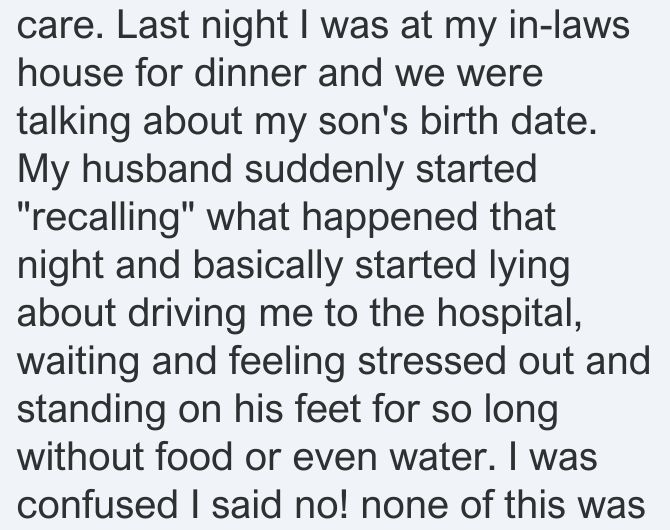Click the word "feeling" in the paragraph

tap(287, 362)
